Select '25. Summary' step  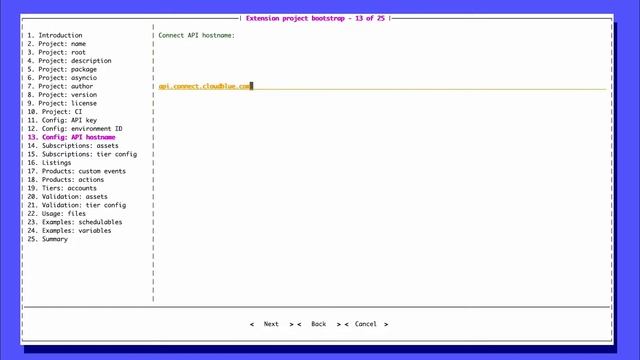pos(47,239)
